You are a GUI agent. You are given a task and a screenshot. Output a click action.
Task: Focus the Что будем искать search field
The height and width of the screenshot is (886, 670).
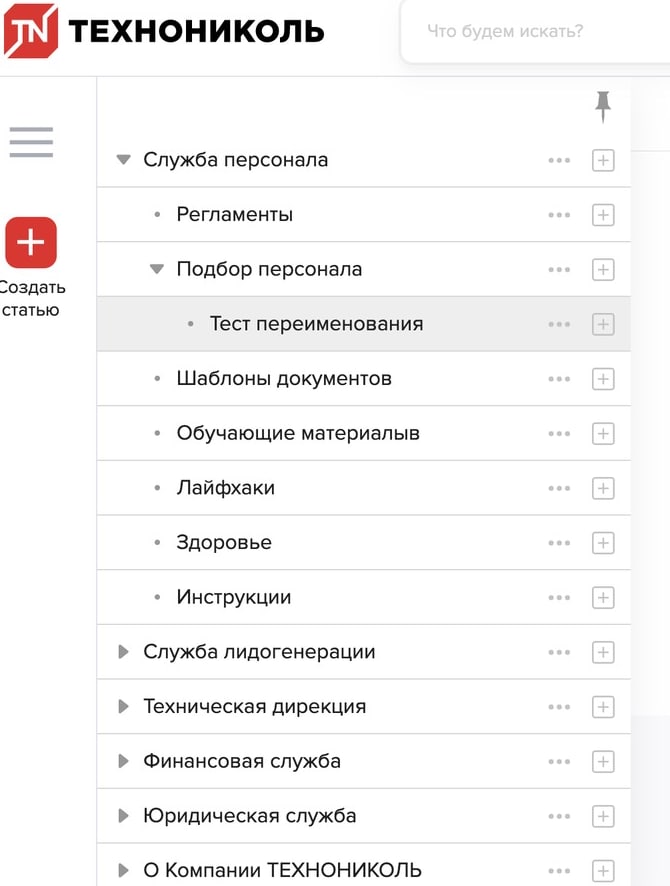click(x=530, y=31)
